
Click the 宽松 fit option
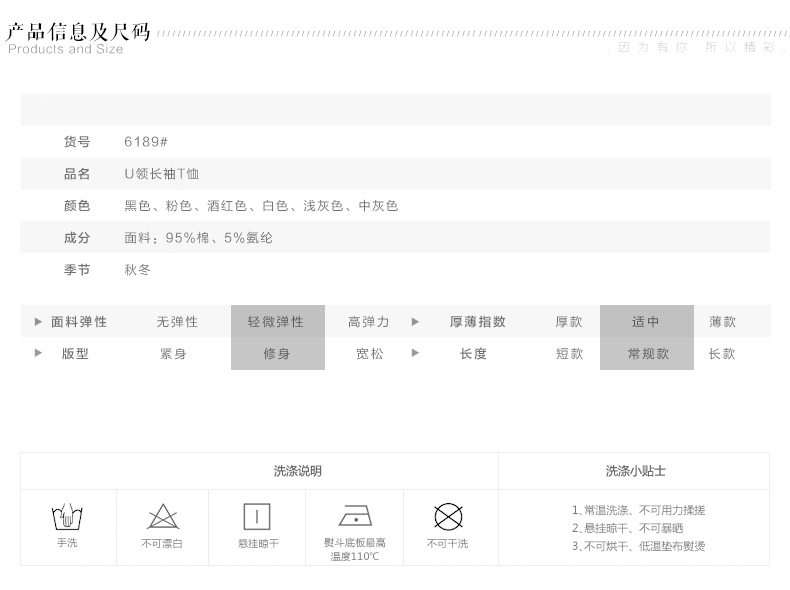[369, 354]
